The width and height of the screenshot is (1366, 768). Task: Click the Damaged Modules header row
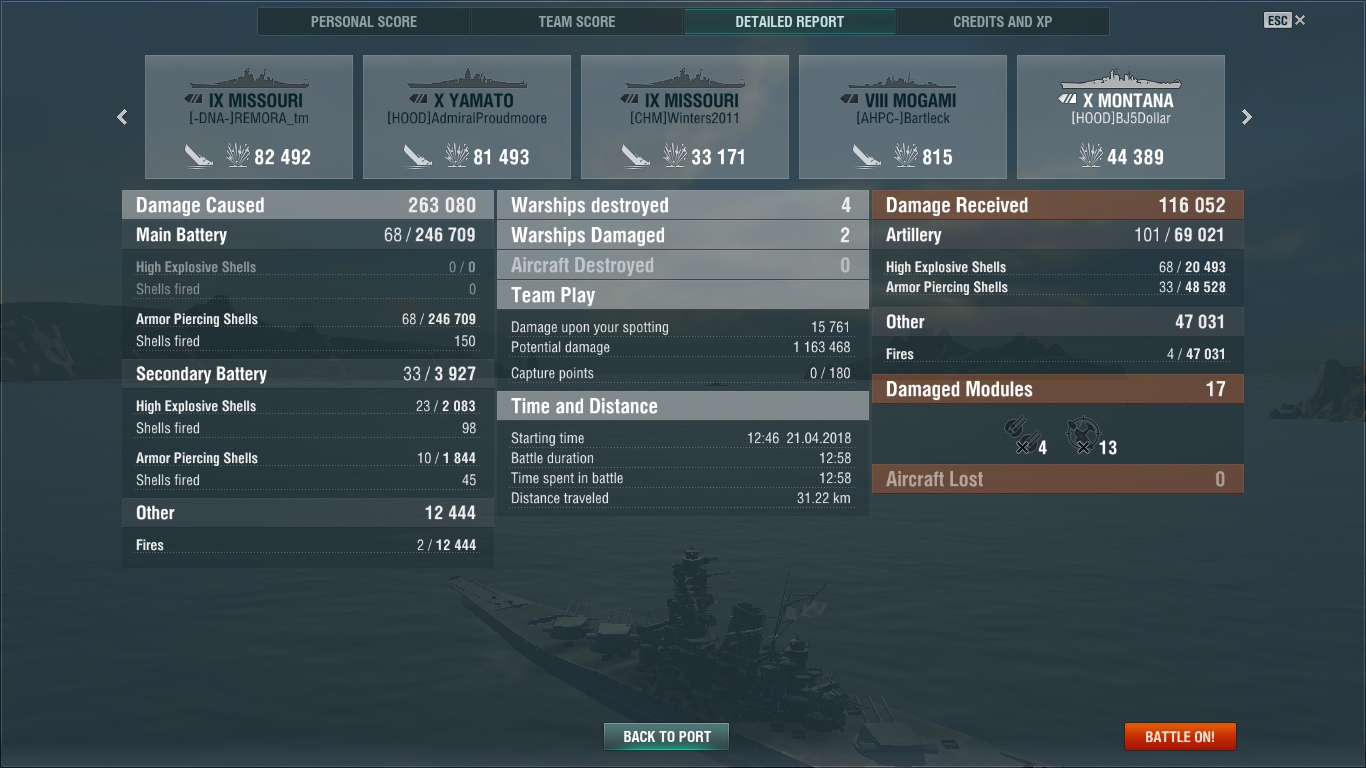point(1058,389)
